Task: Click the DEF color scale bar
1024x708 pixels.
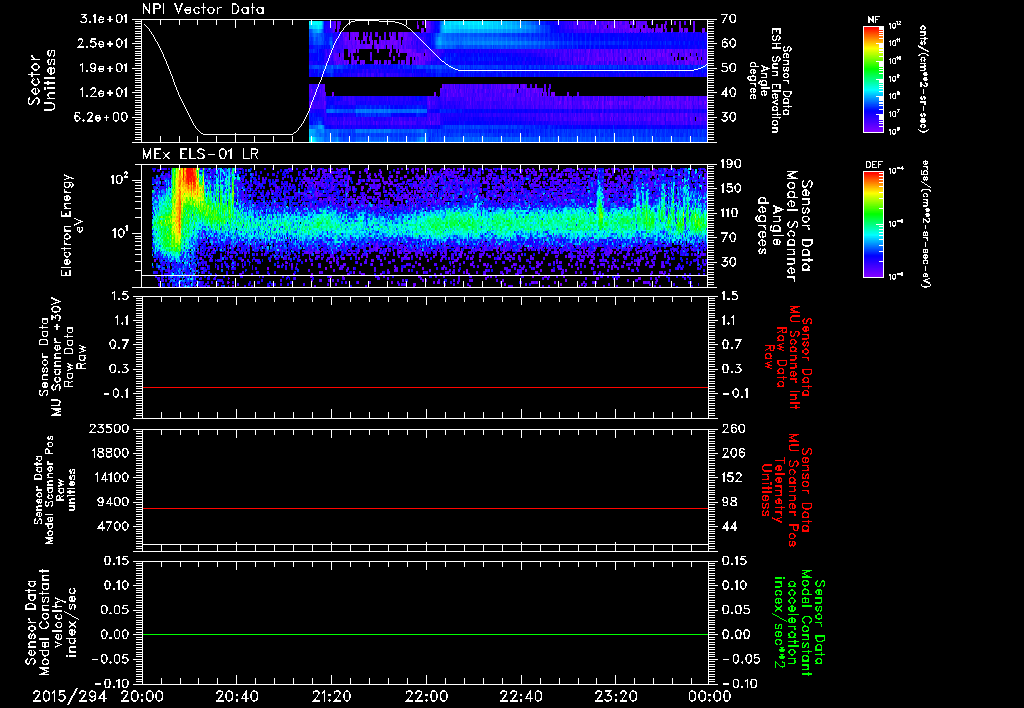Action: pos(873,224)
